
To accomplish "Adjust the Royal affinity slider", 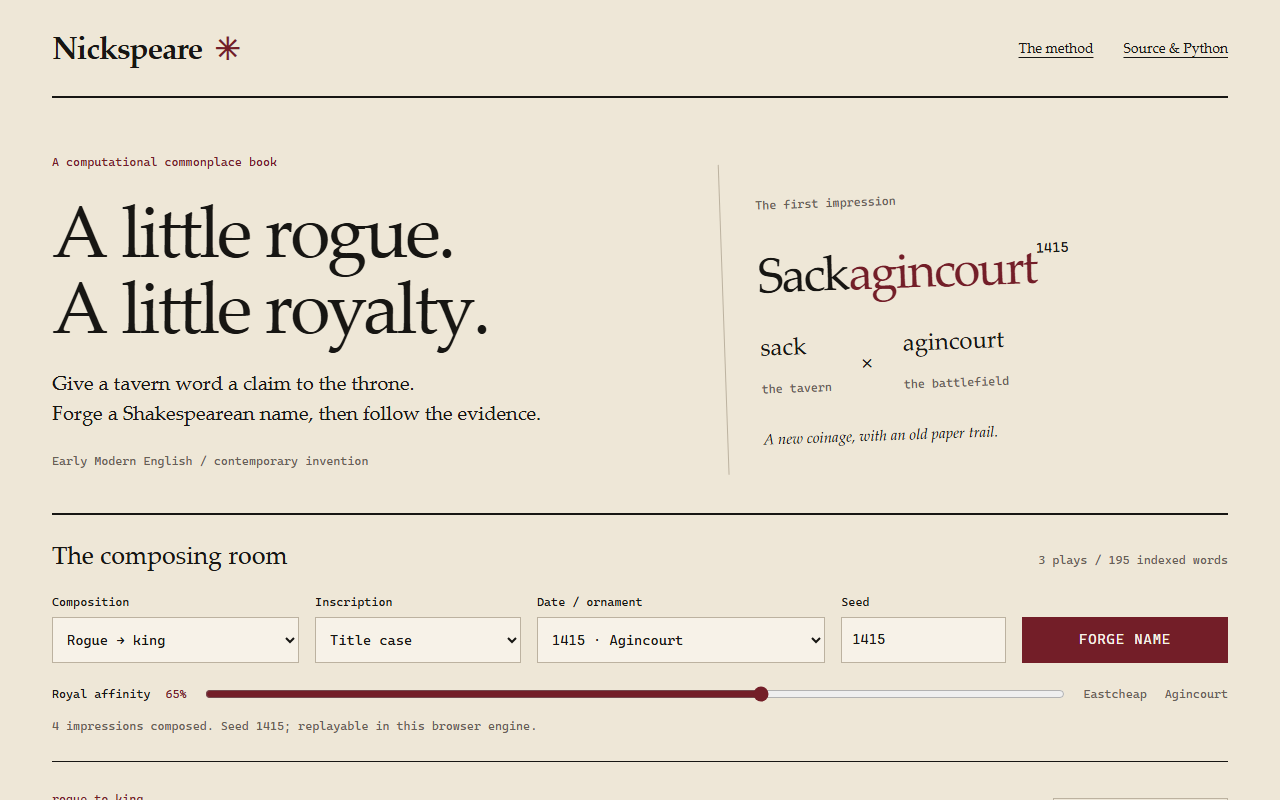I will (x=635, y=694).
